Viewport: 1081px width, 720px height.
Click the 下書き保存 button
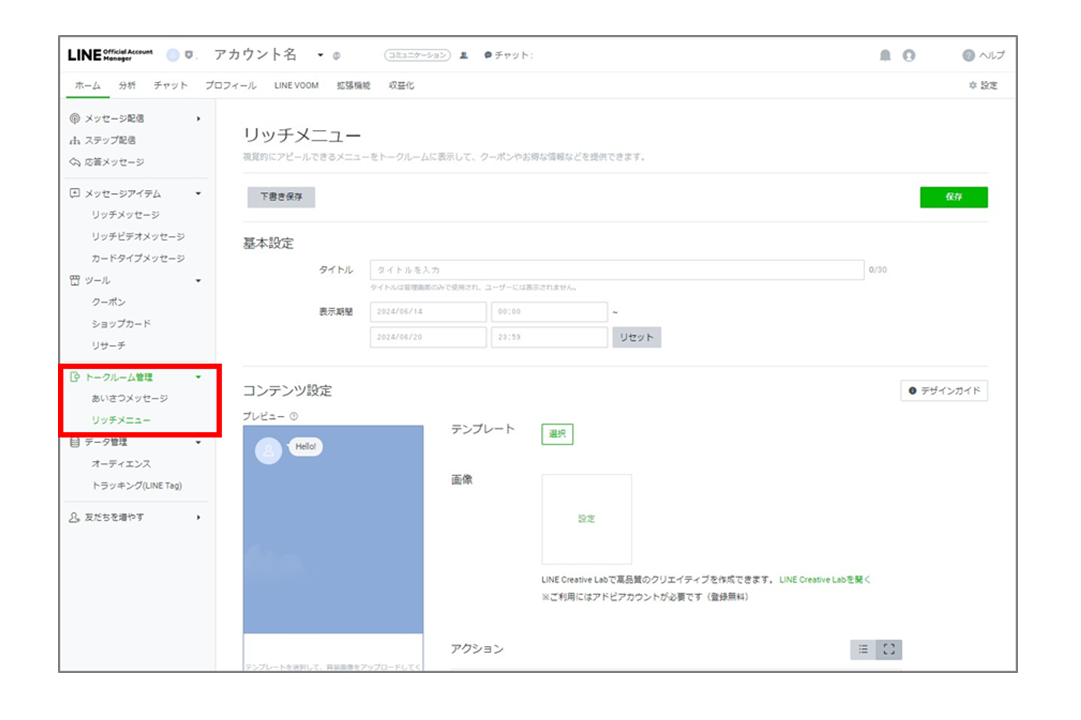coord(281,197)
